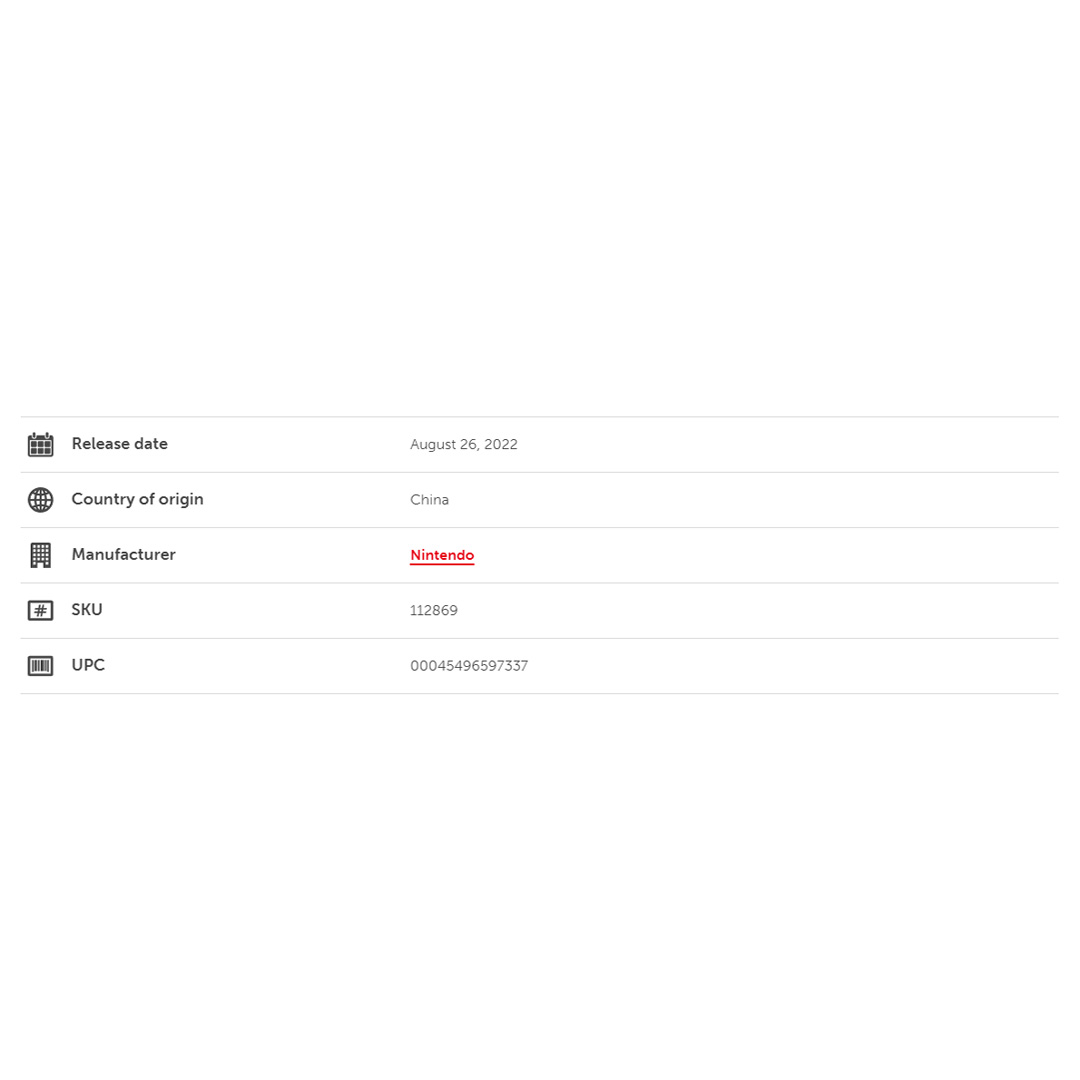Click the barcode icon next to UPC
1080x1080 pixels.
pyautogui.click(x=40, y=666)
